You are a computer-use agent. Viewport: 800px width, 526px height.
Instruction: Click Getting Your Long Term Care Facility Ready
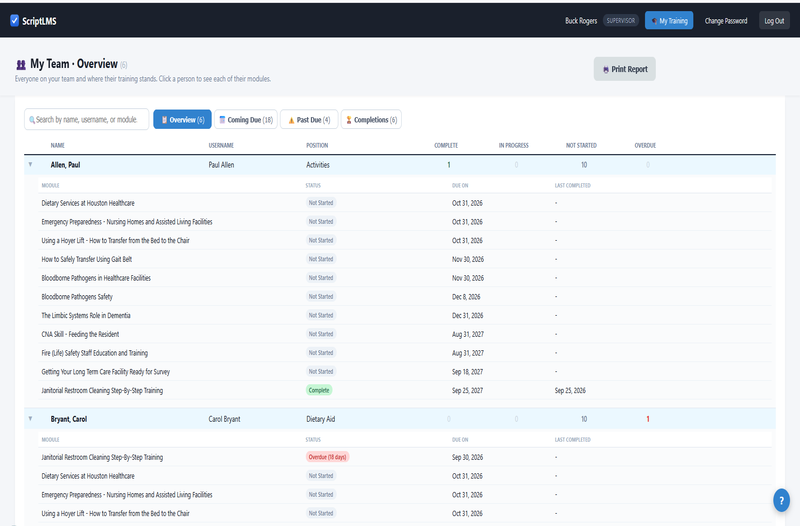[x=106, y=372]
